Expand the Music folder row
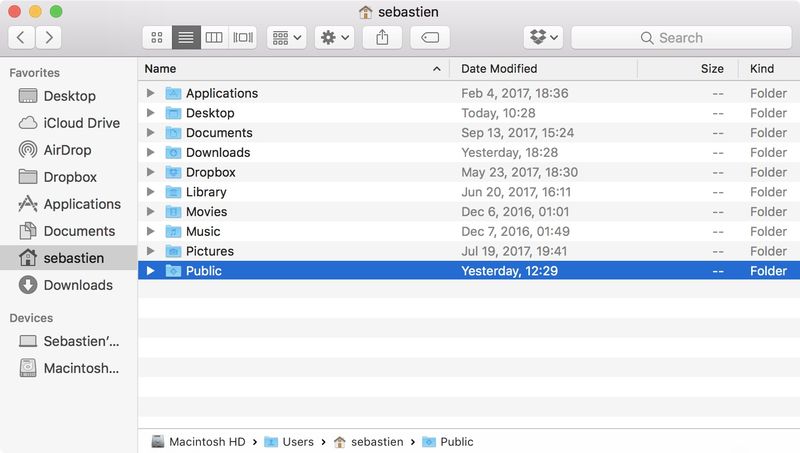800x453 pixels. (151, 231)
